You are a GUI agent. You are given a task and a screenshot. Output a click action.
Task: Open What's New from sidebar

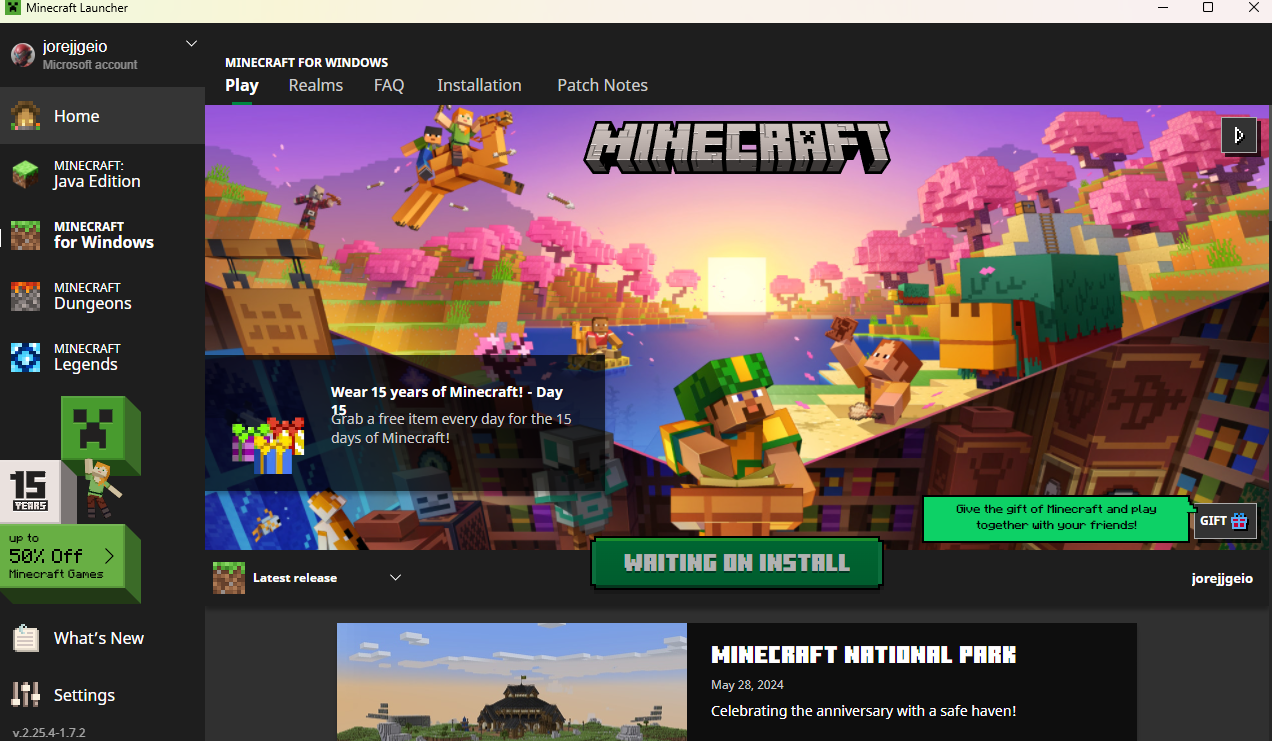point(102,638)
